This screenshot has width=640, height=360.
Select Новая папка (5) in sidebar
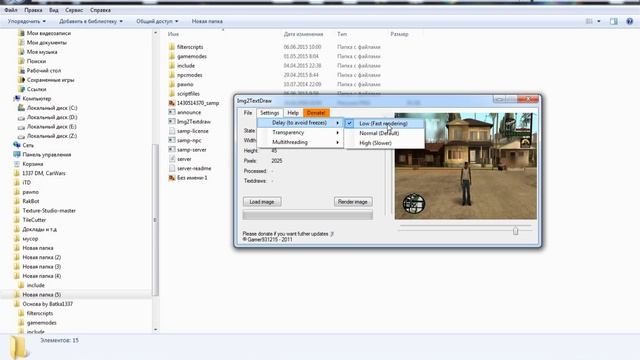(42, 295)
